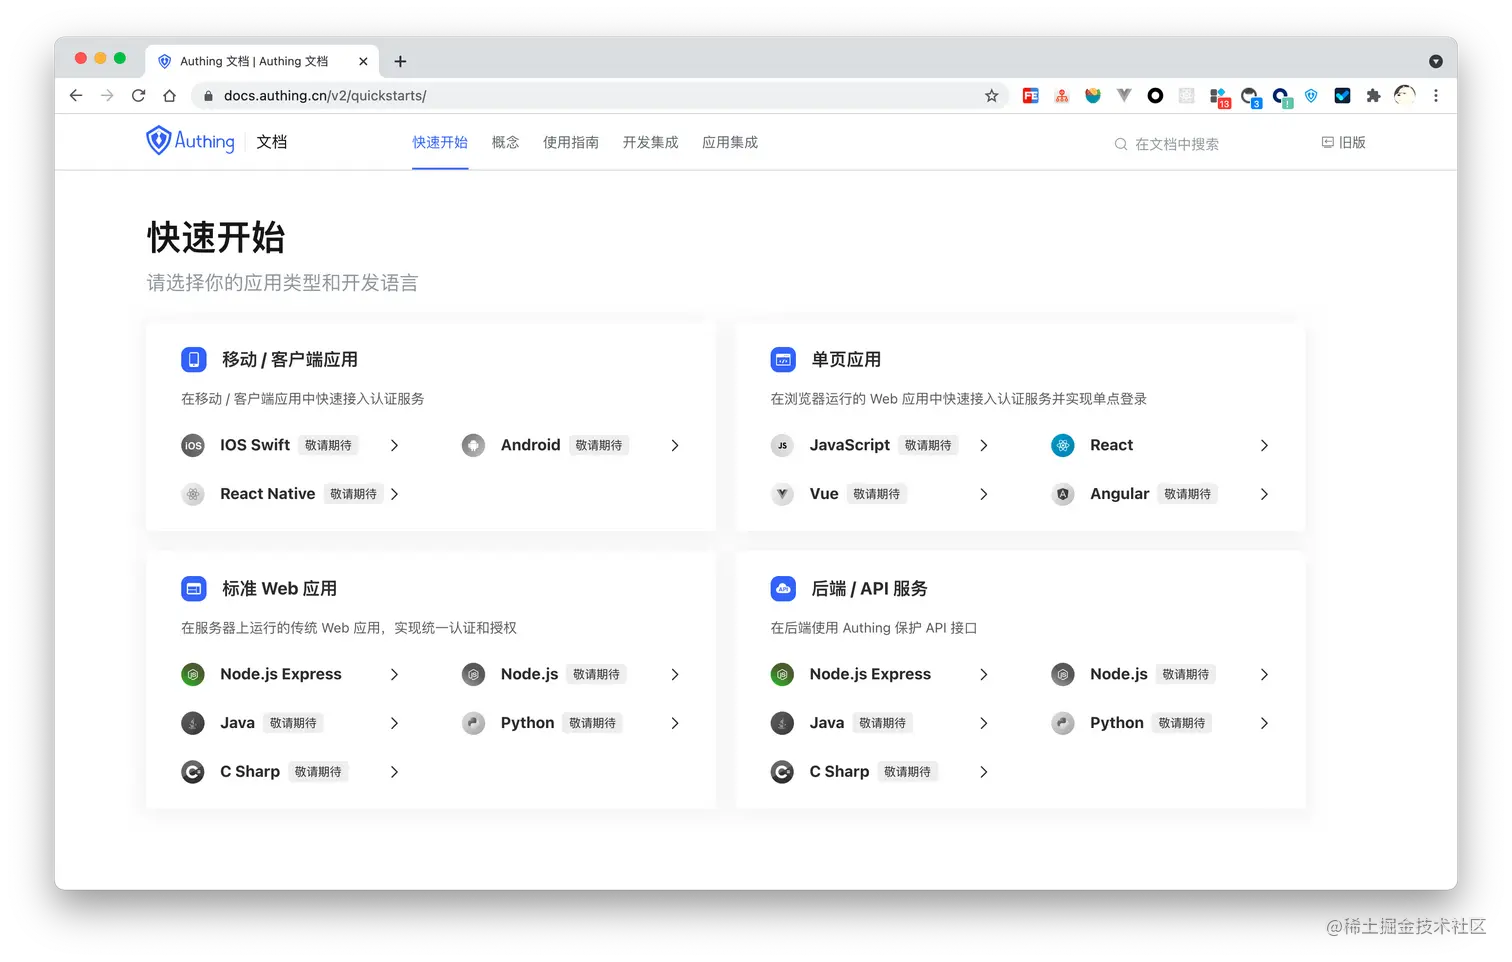Open the 旧版 link
This screenshot has height=962, width=1512.
tap(1343, 143)
